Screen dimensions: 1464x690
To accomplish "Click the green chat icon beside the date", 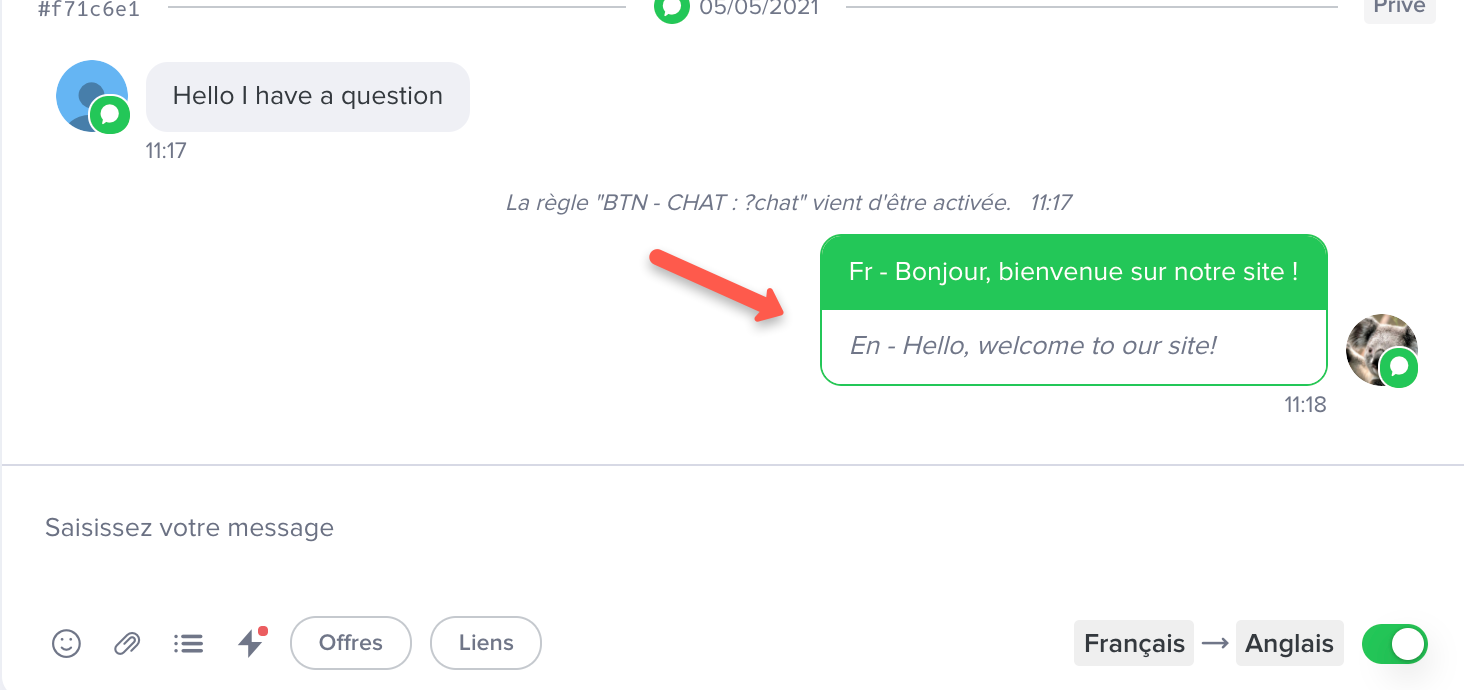I will [672, 8].
